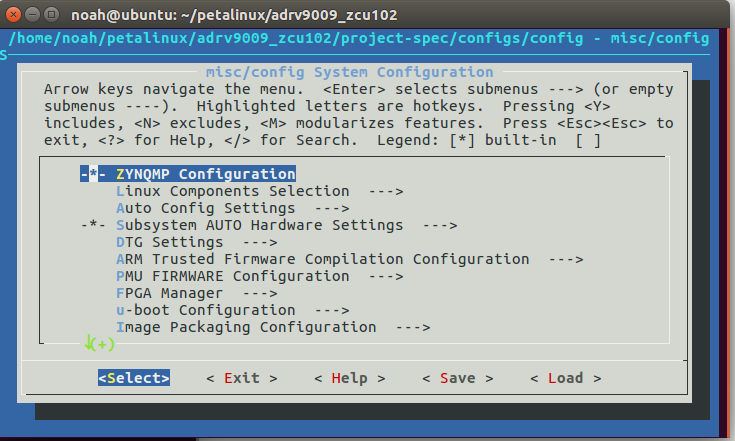Open u-boot Configuration submenu
Image resolution: width=735 pixels, height=441 pixels.
[x=232, y=310]
